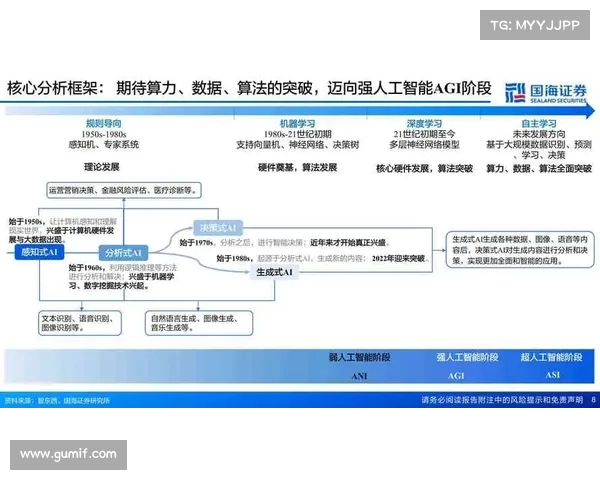This screenshot has width=600, height=480.
Task: Click the 国海证券 Sealand Securities logo
Action: coord(546,93)
